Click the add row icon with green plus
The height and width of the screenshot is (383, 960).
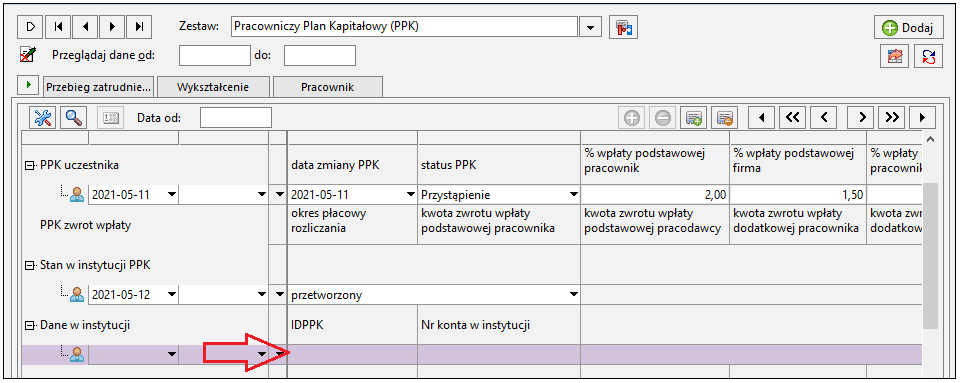point(694,117)
